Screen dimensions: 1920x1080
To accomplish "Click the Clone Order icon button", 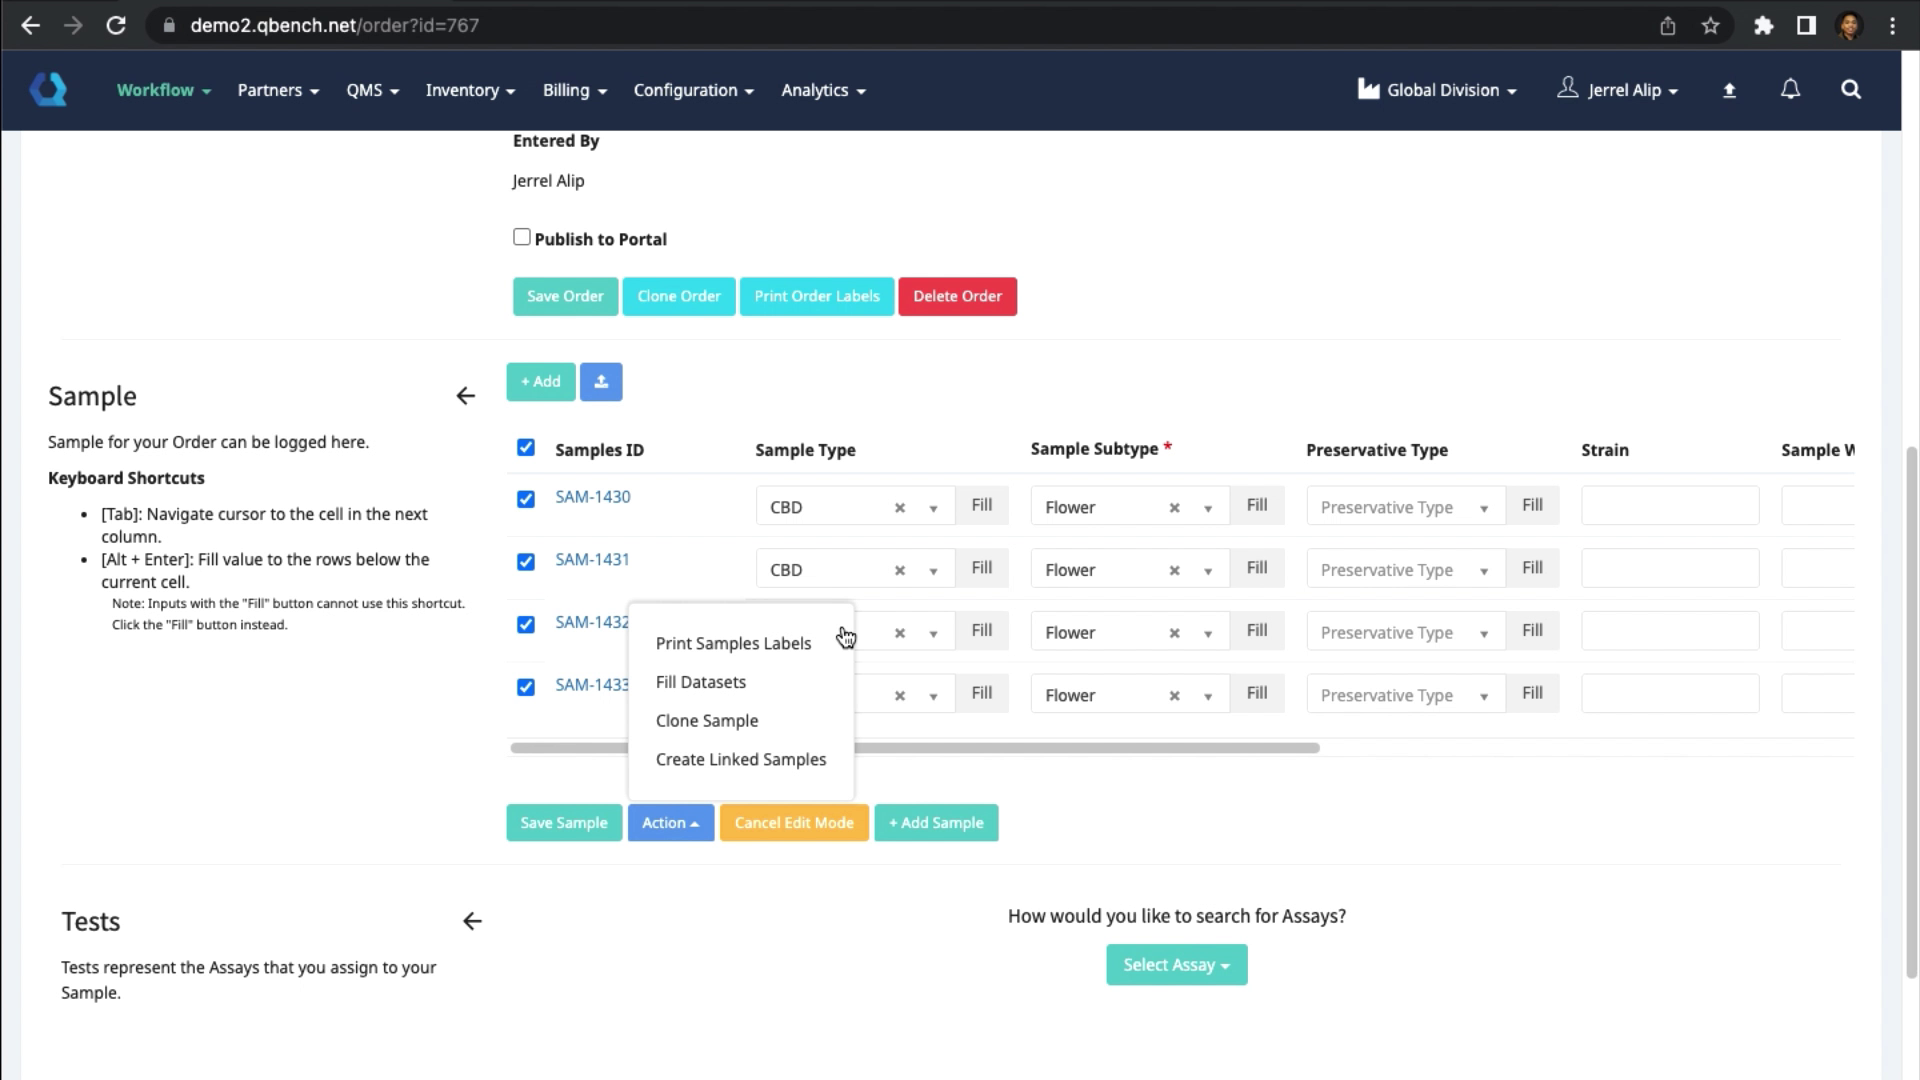I will point(680,295).
